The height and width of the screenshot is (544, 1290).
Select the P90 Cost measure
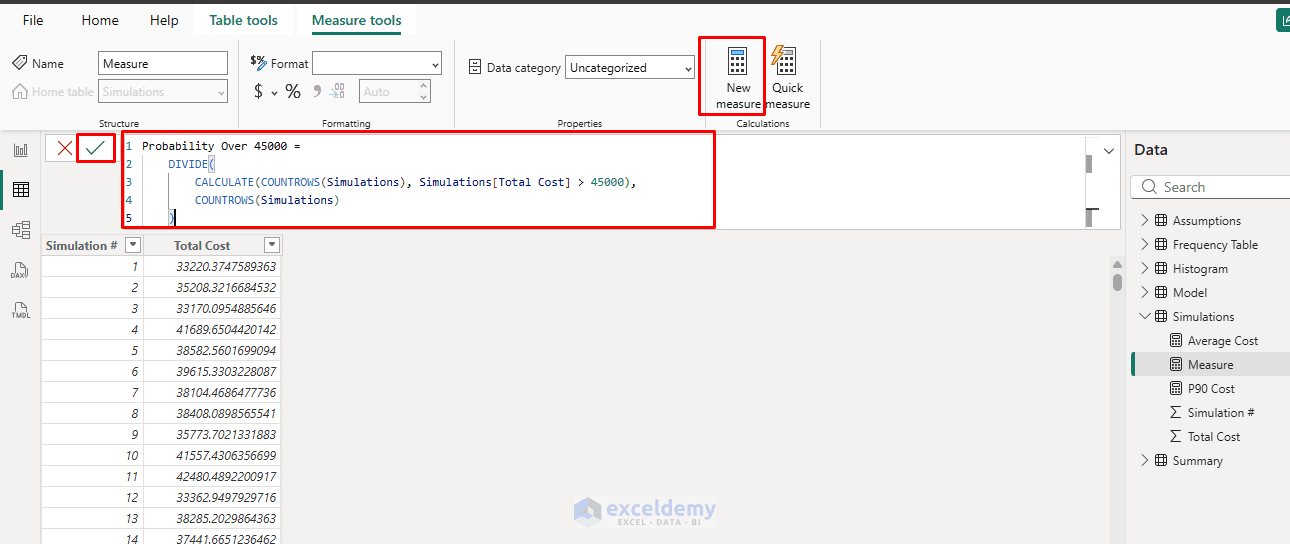[1211, 389]
